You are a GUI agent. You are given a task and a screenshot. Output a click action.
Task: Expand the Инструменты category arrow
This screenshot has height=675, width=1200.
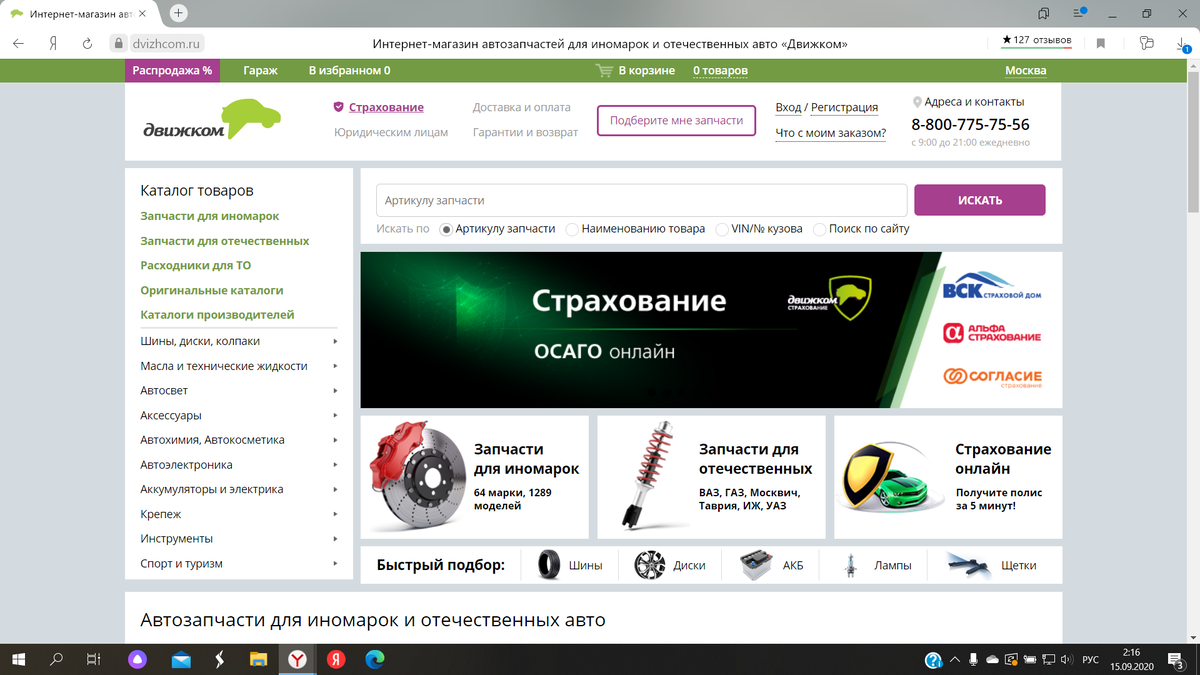point(335,539)
